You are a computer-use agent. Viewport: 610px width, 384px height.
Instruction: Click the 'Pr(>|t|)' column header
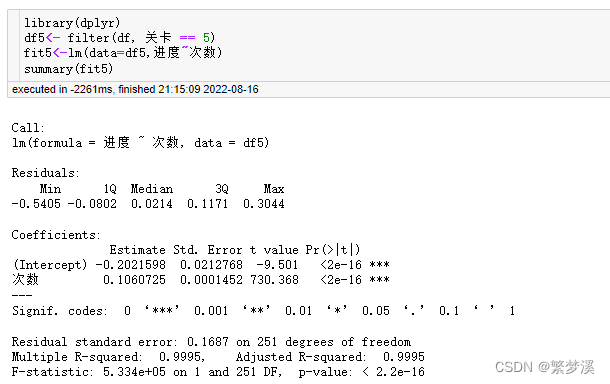point(333,250)
